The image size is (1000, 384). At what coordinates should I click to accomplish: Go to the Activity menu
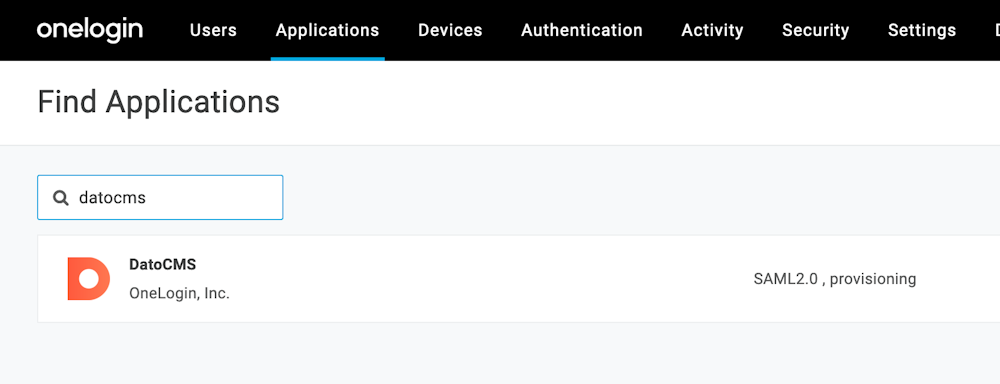coord(712,30)
